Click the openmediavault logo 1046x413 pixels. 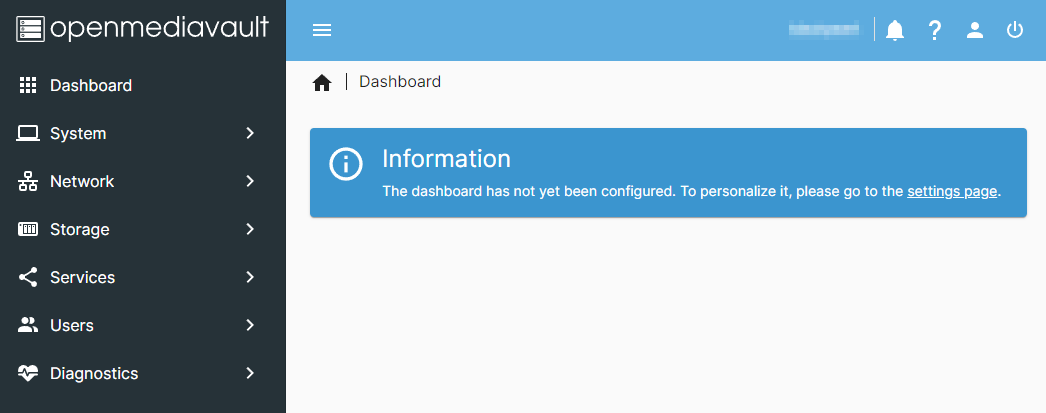143,28
